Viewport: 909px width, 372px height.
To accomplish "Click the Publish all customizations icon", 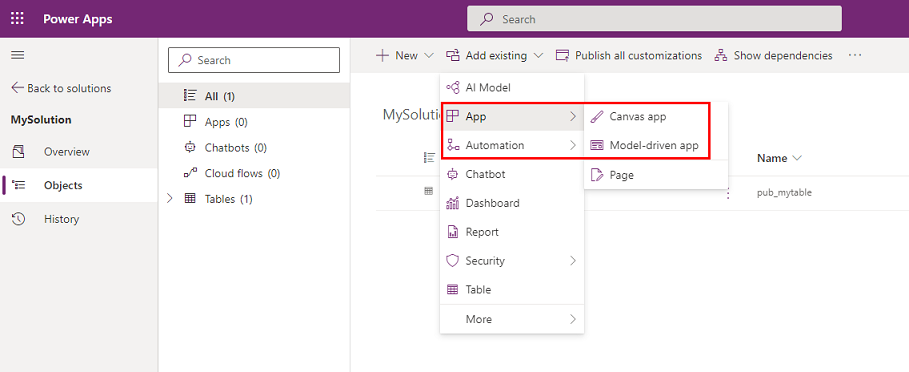I will point(562,56).
